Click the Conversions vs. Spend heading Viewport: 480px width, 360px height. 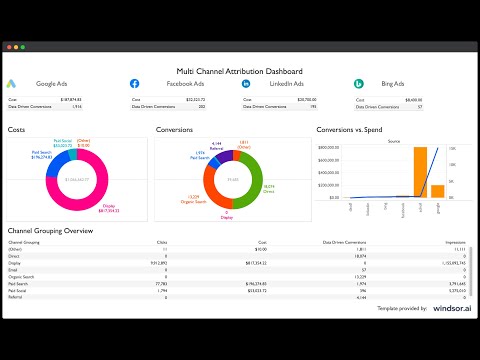coord(349,130)
